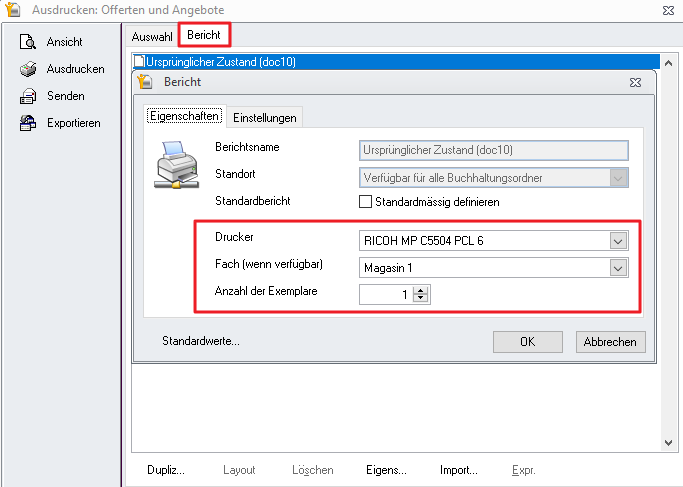This screenshot has width=683, height=487.
Task: Expand the Fach Magasin 1 dropdown
Action: point(619,267)
